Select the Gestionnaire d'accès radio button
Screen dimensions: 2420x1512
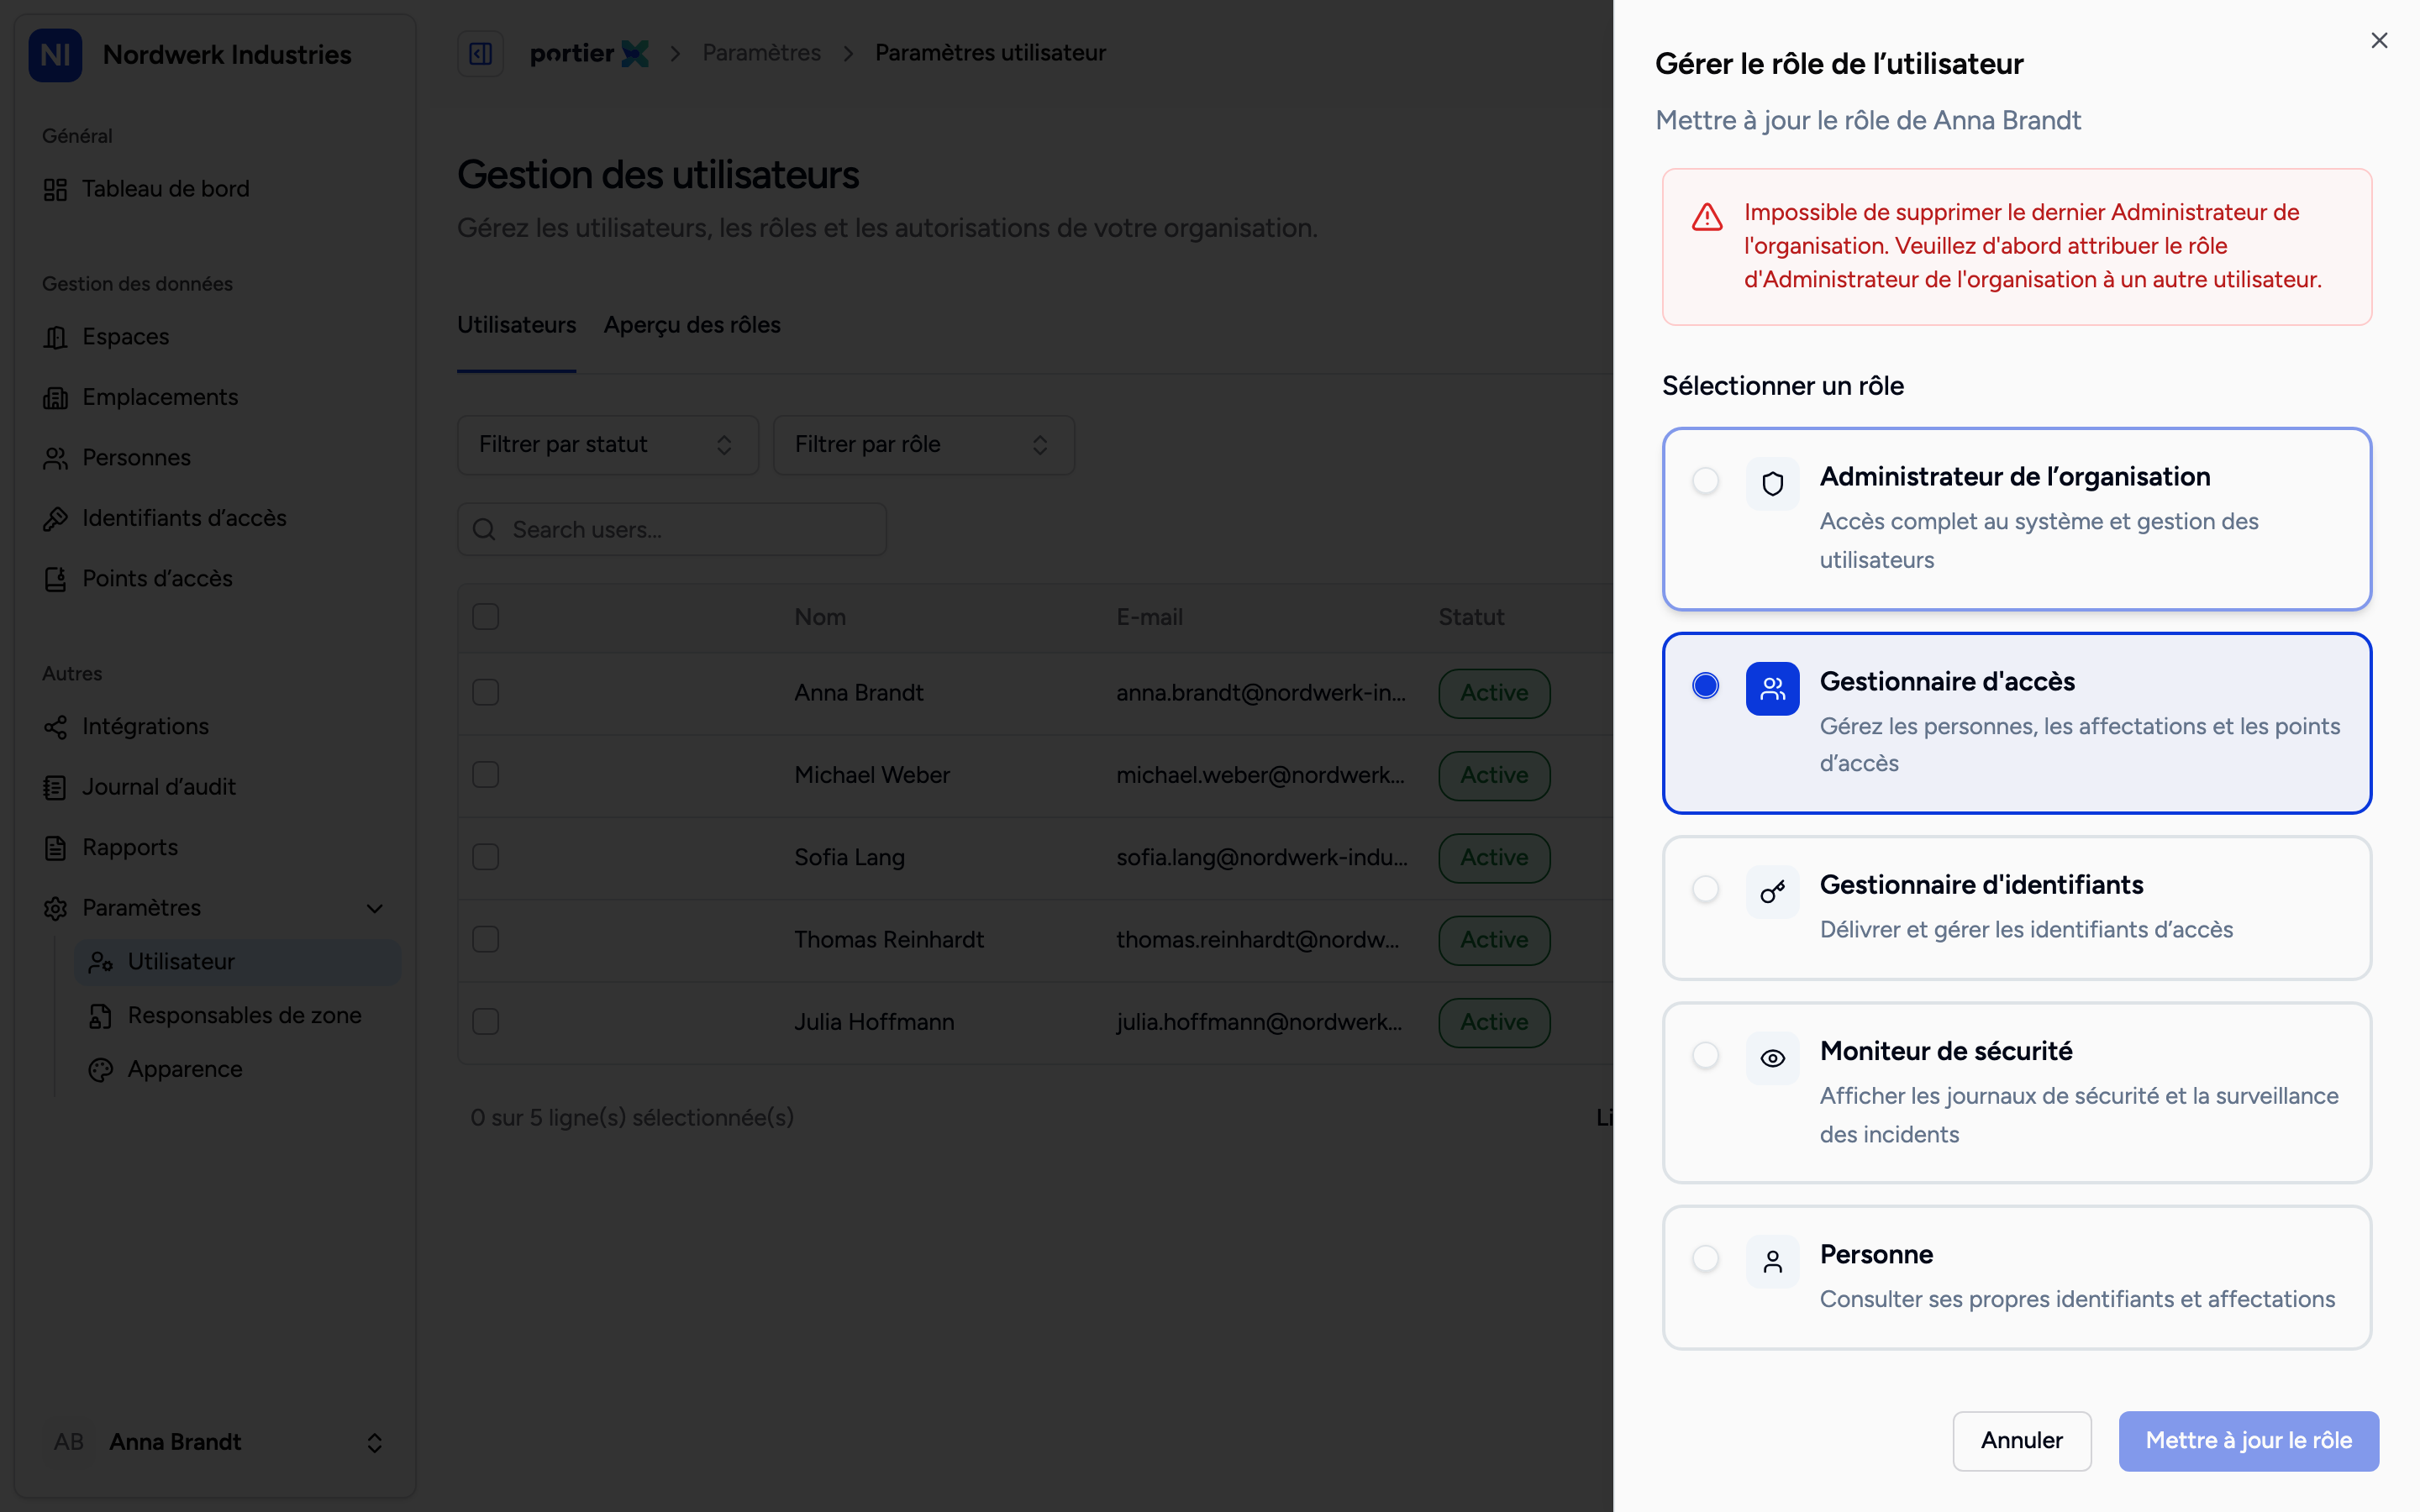(x=1706, y=685)
